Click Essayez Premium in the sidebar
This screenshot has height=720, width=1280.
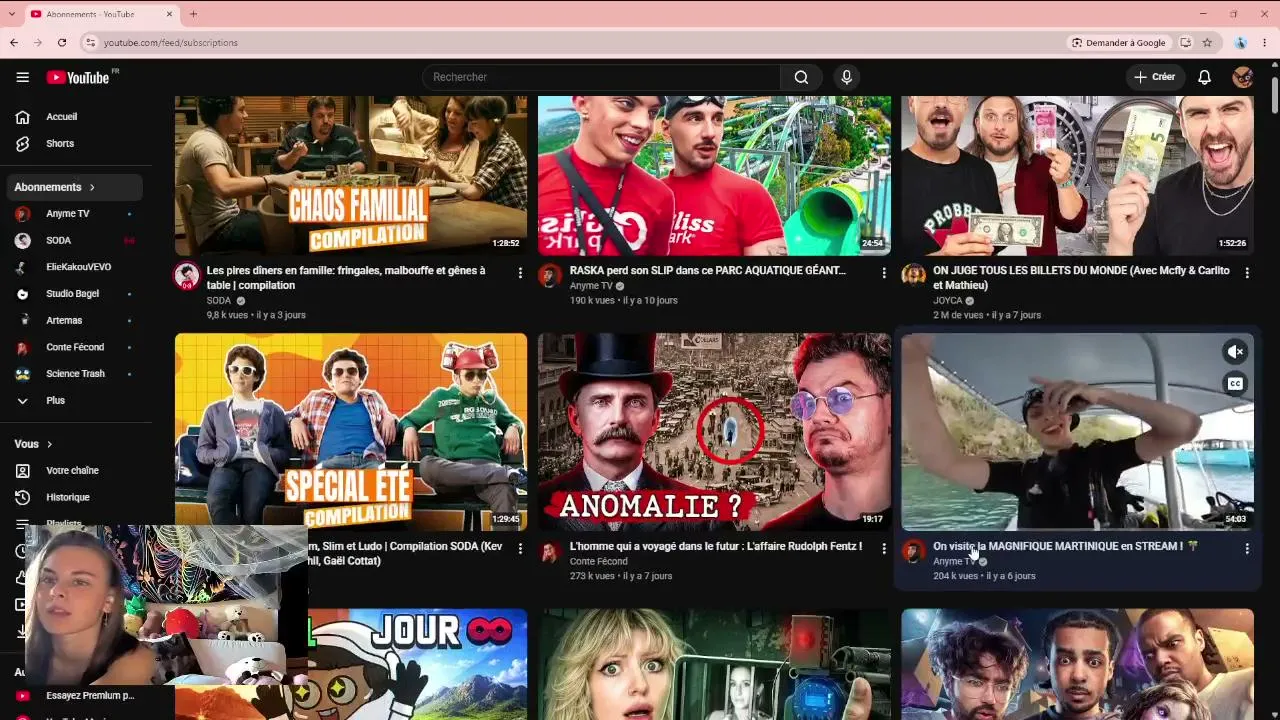tap(75, 696)
